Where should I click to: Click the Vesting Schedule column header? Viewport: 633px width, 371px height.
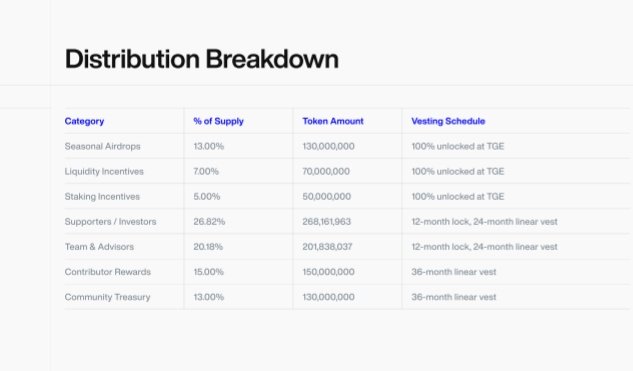pyautogui.click(x=448, y=121)
